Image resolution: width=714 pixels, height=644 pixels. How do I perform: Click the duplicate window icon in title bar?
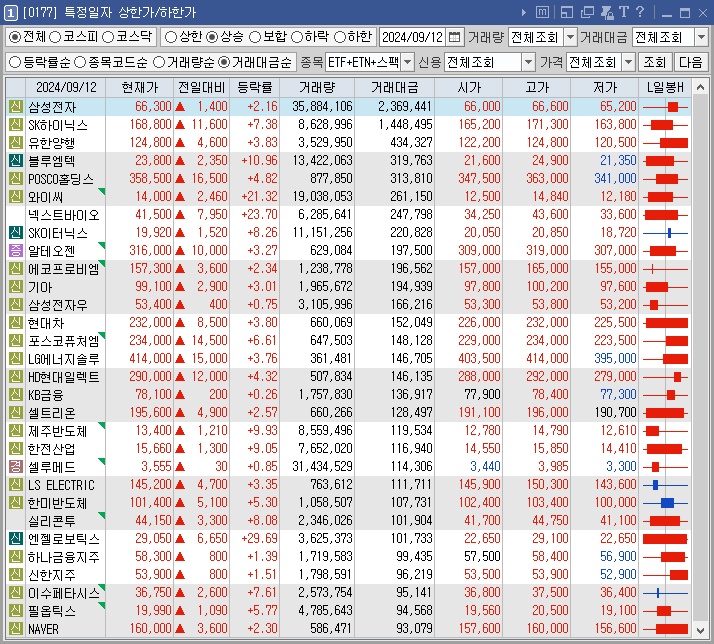pos(587,12)
